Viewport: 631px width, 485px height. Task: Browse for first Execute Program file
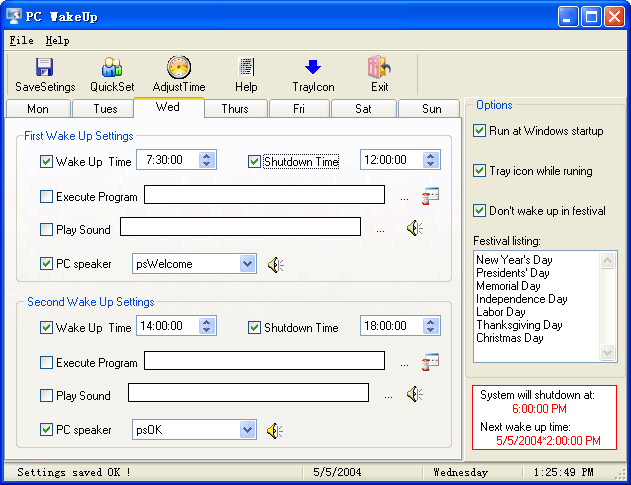point(404,198)
